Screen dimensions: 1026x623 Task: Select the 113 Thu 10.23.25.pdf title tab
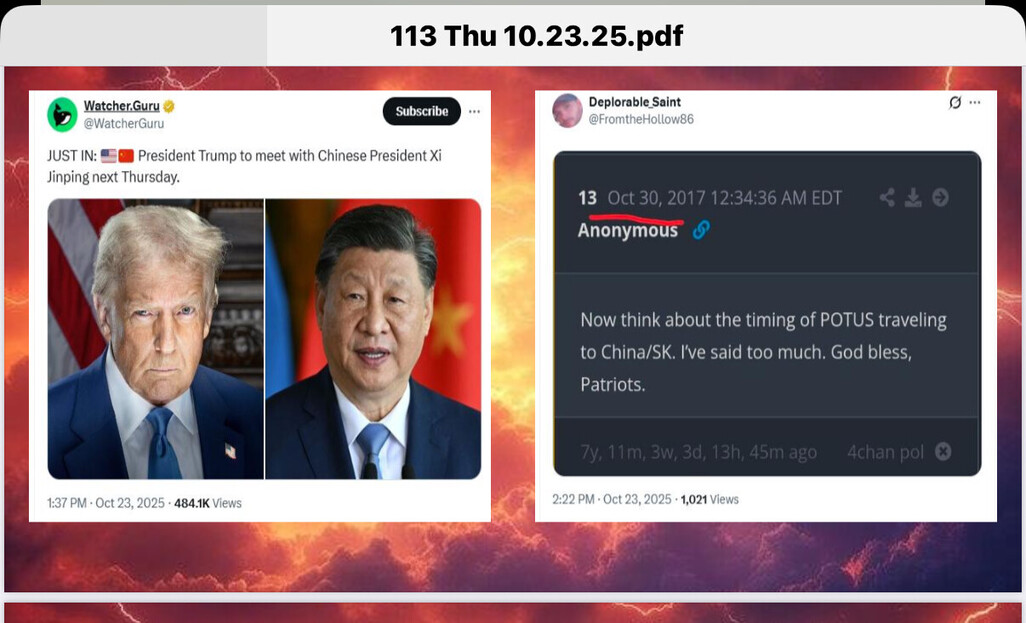537,36
